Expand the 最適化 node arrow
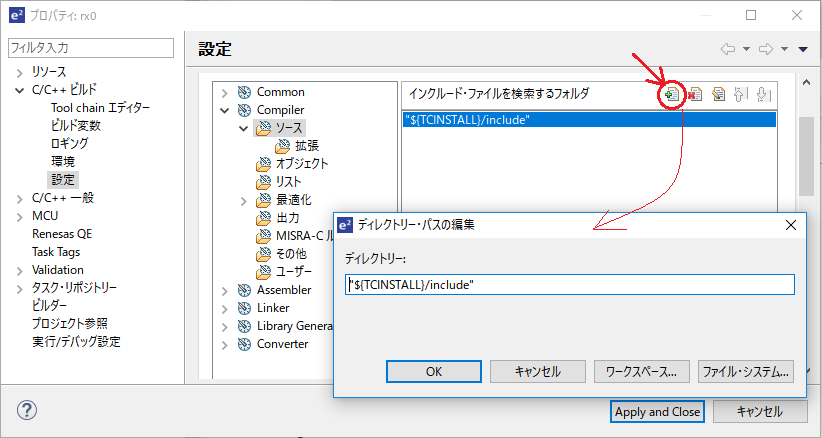The image size is (822, 438). (x=243, y=200)
